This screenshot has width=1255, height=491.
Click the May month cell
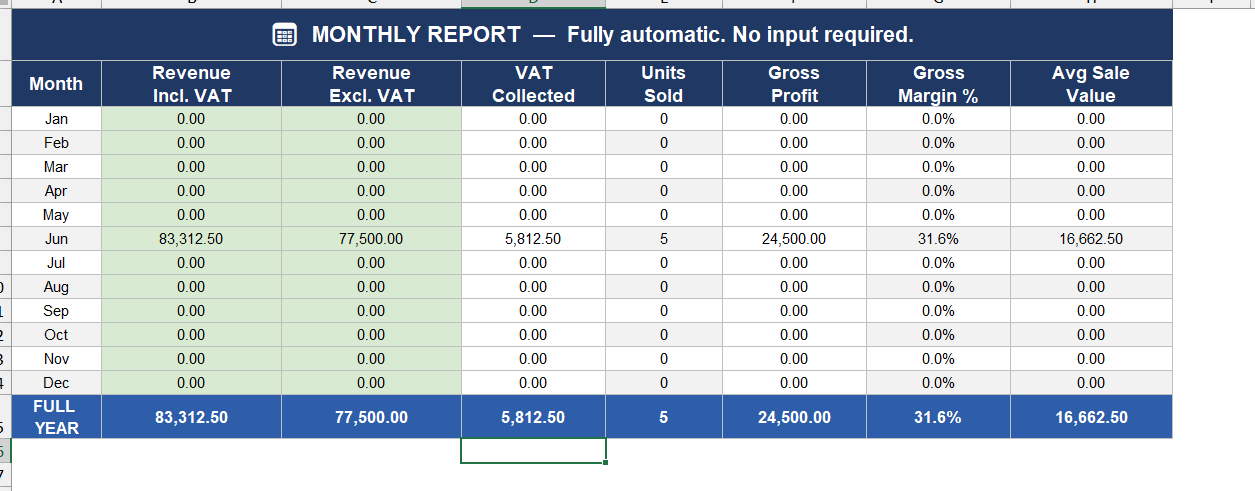pos(56,215)
